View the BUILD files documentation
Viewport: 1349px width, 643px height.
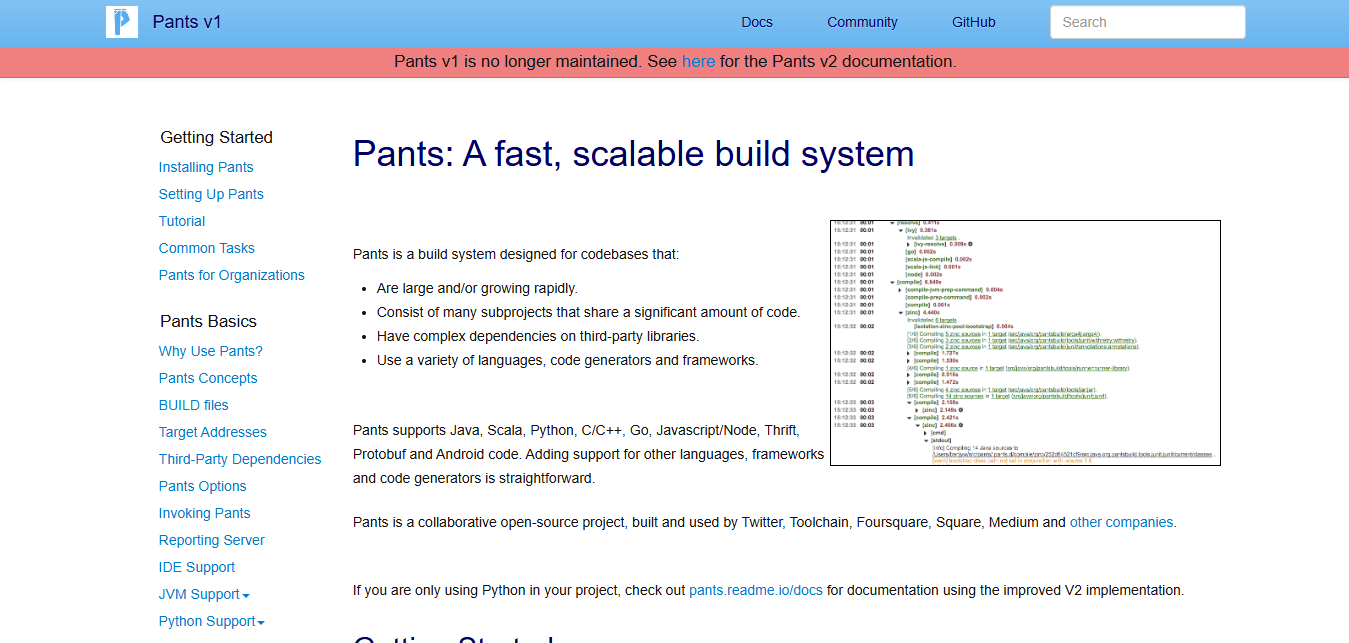(x=193, y=405)
